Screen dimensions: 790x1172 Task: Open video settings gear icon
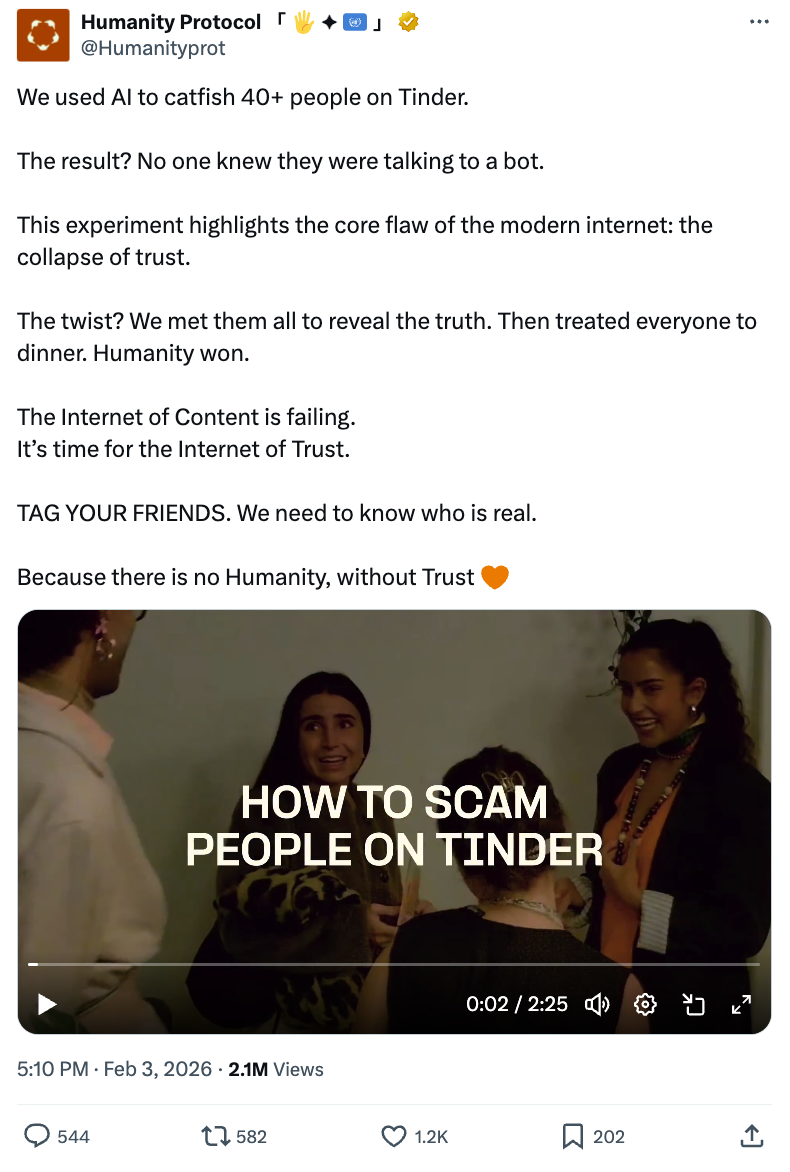click(645, 1004)
